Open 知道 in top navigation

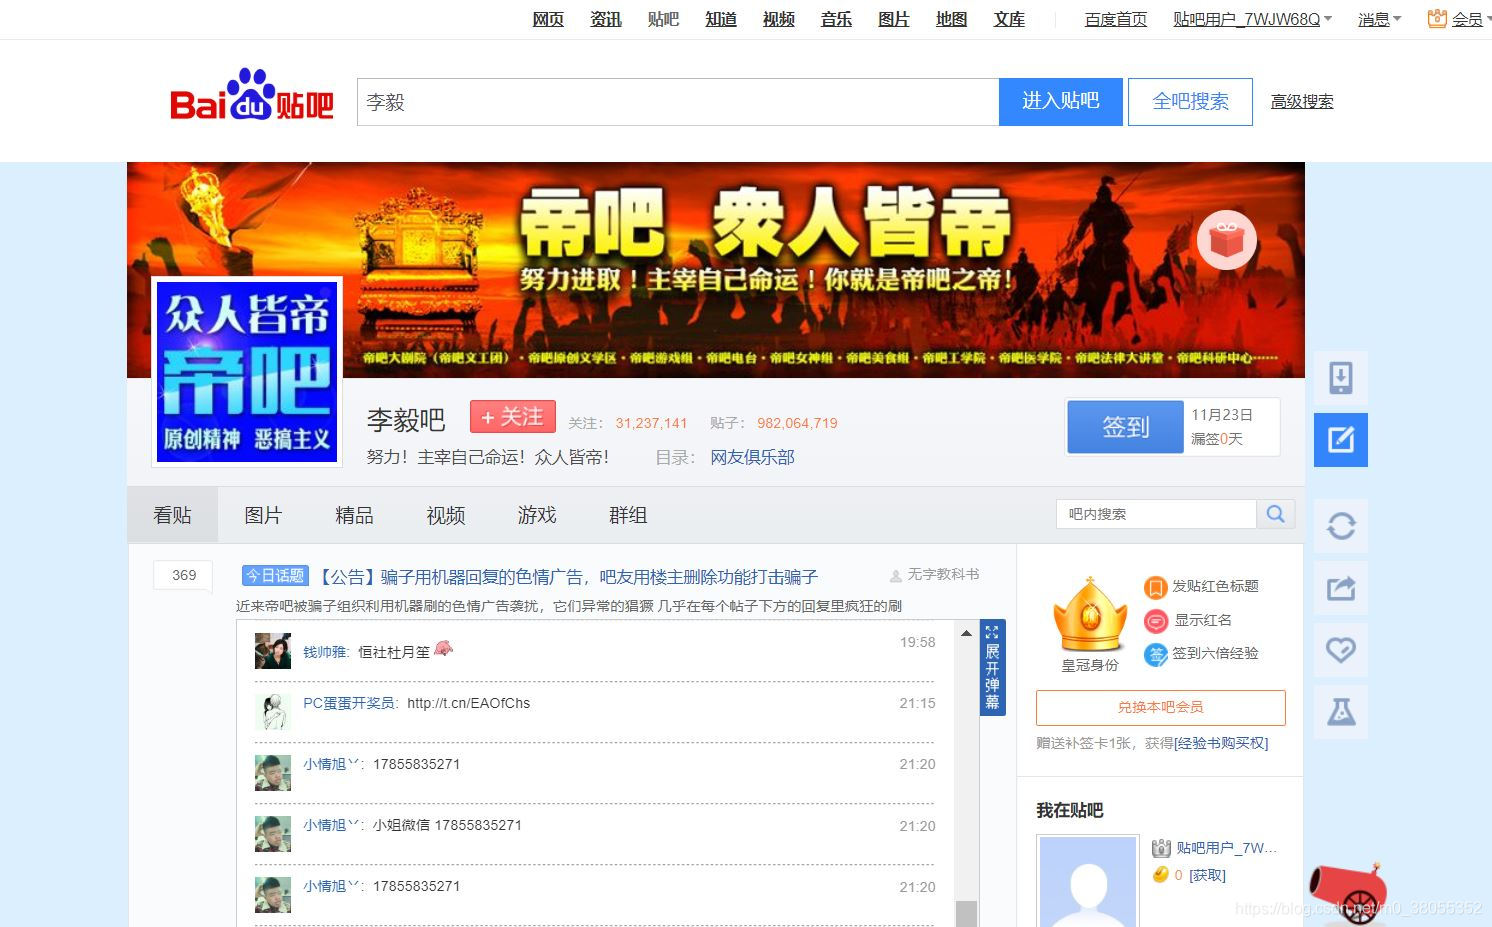721,19
